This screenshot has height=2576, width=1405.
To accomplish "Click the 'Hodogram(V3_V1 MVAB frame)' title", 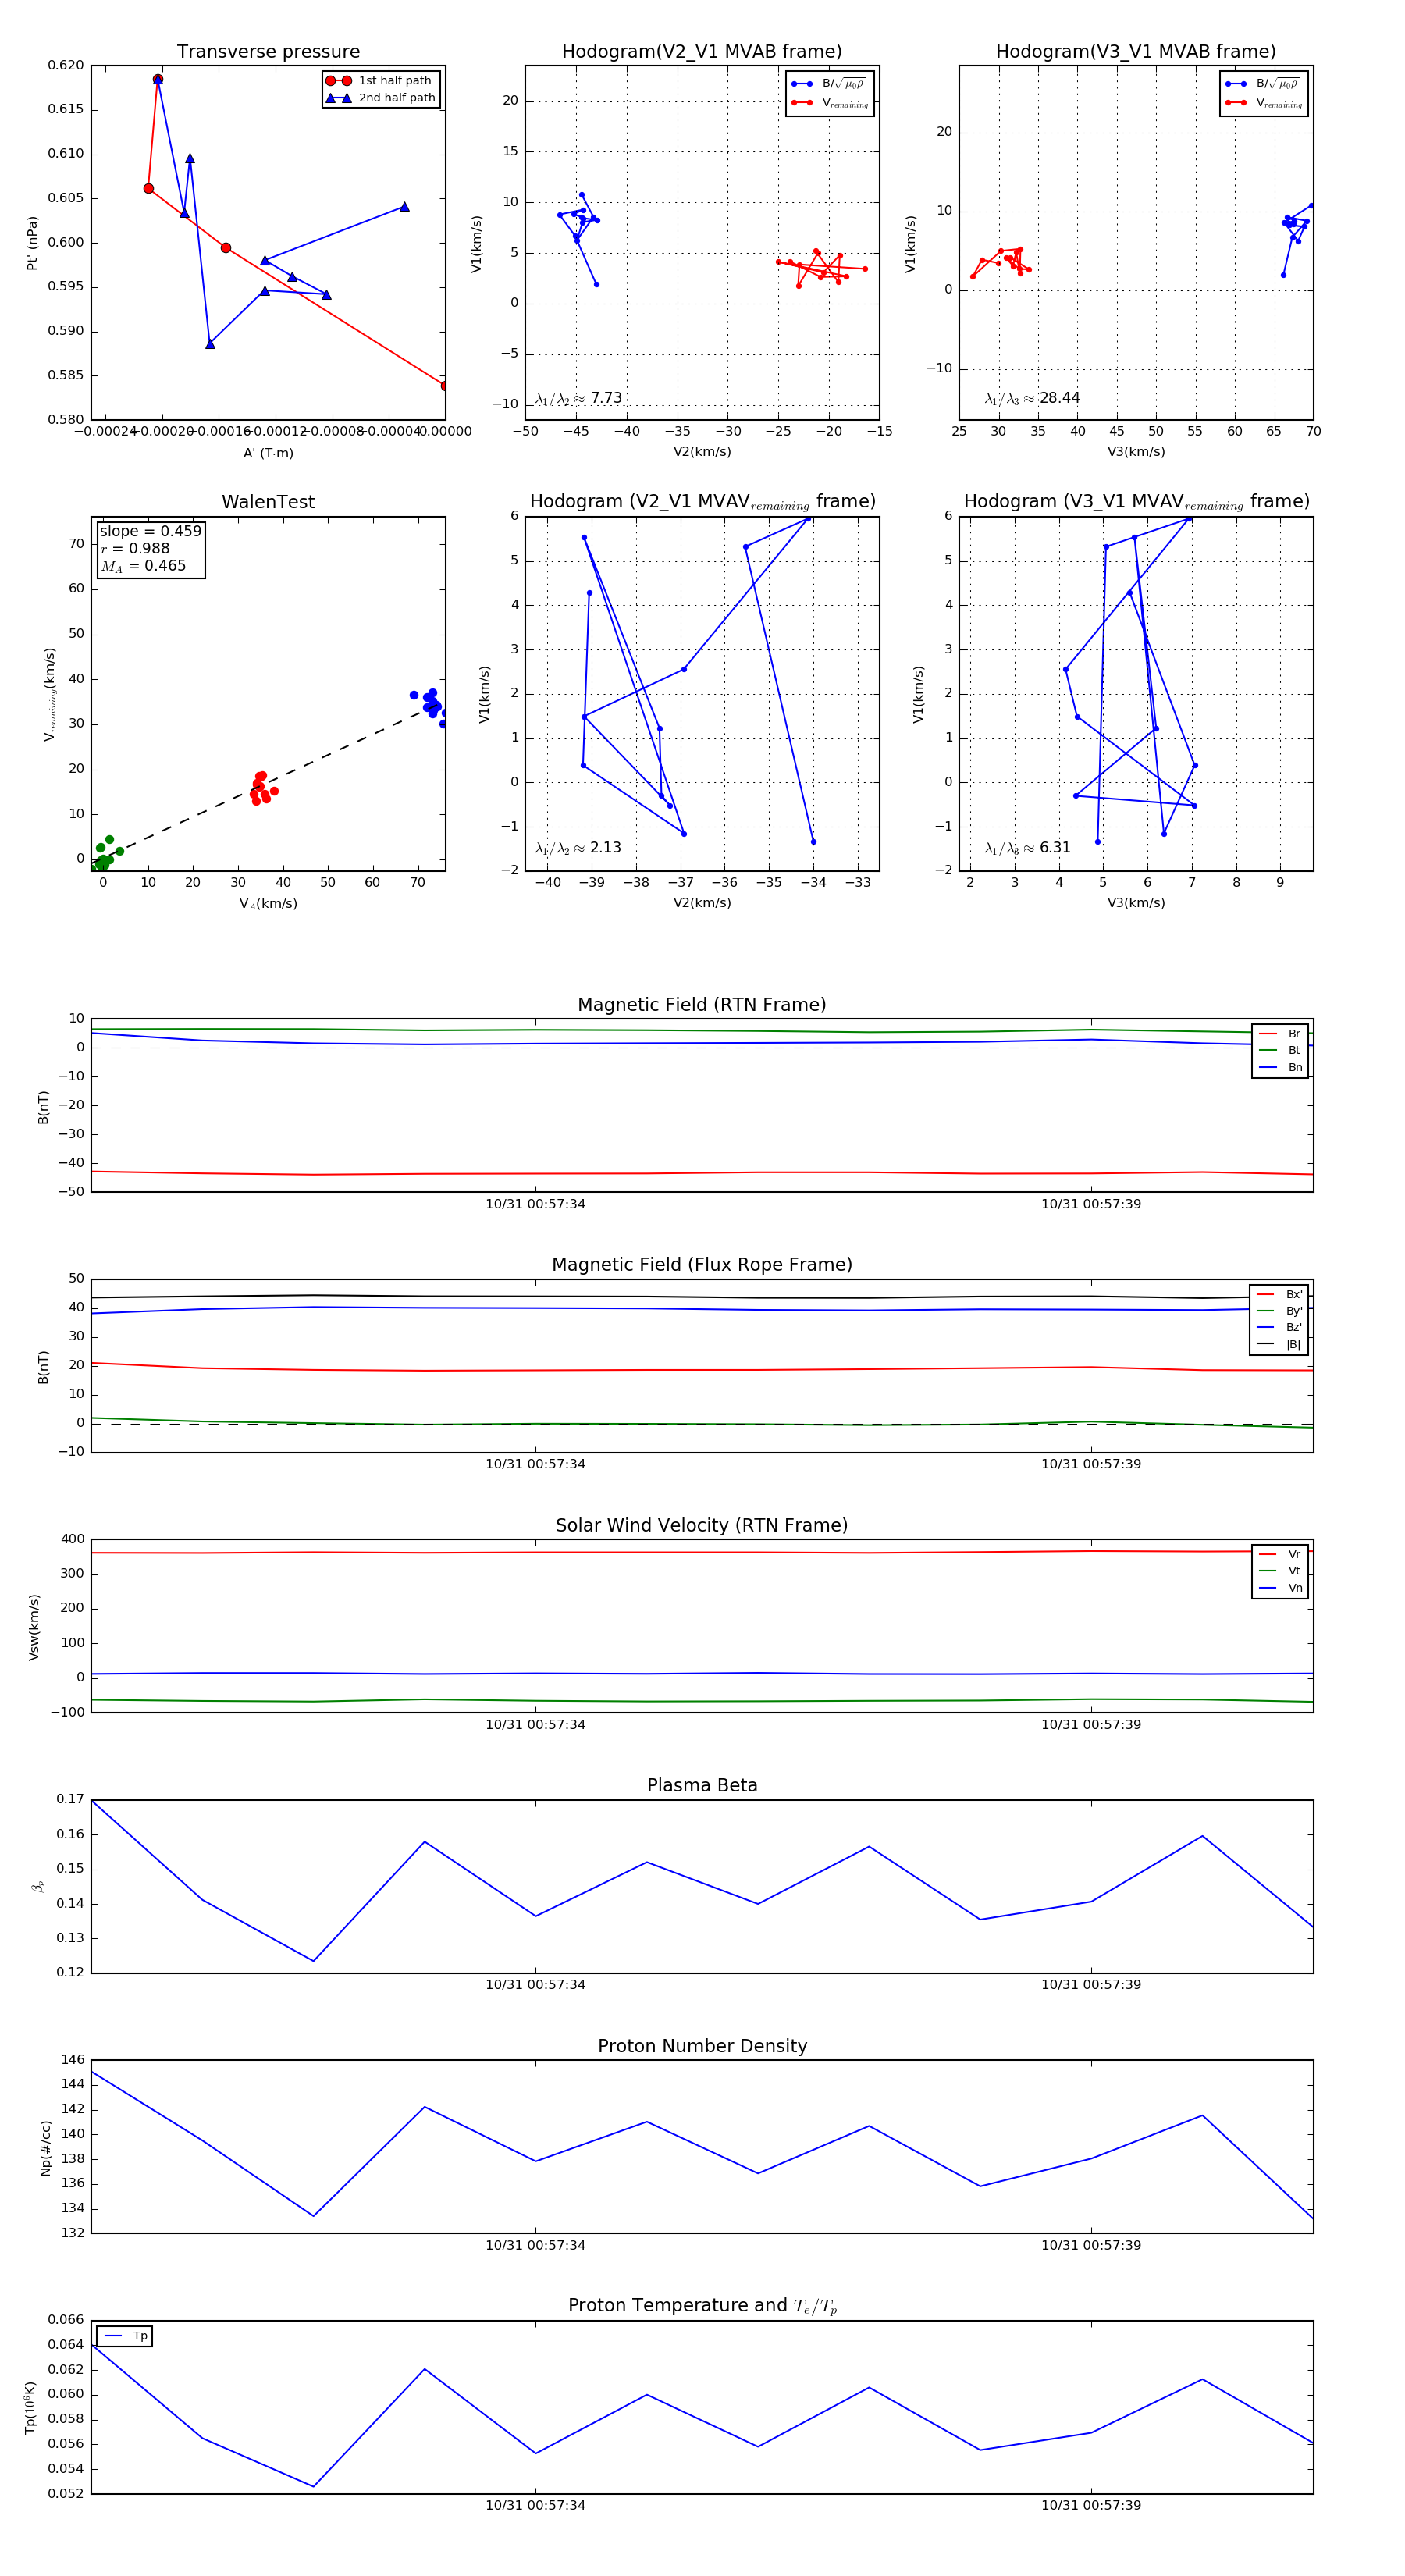I will coord(1136,52).
